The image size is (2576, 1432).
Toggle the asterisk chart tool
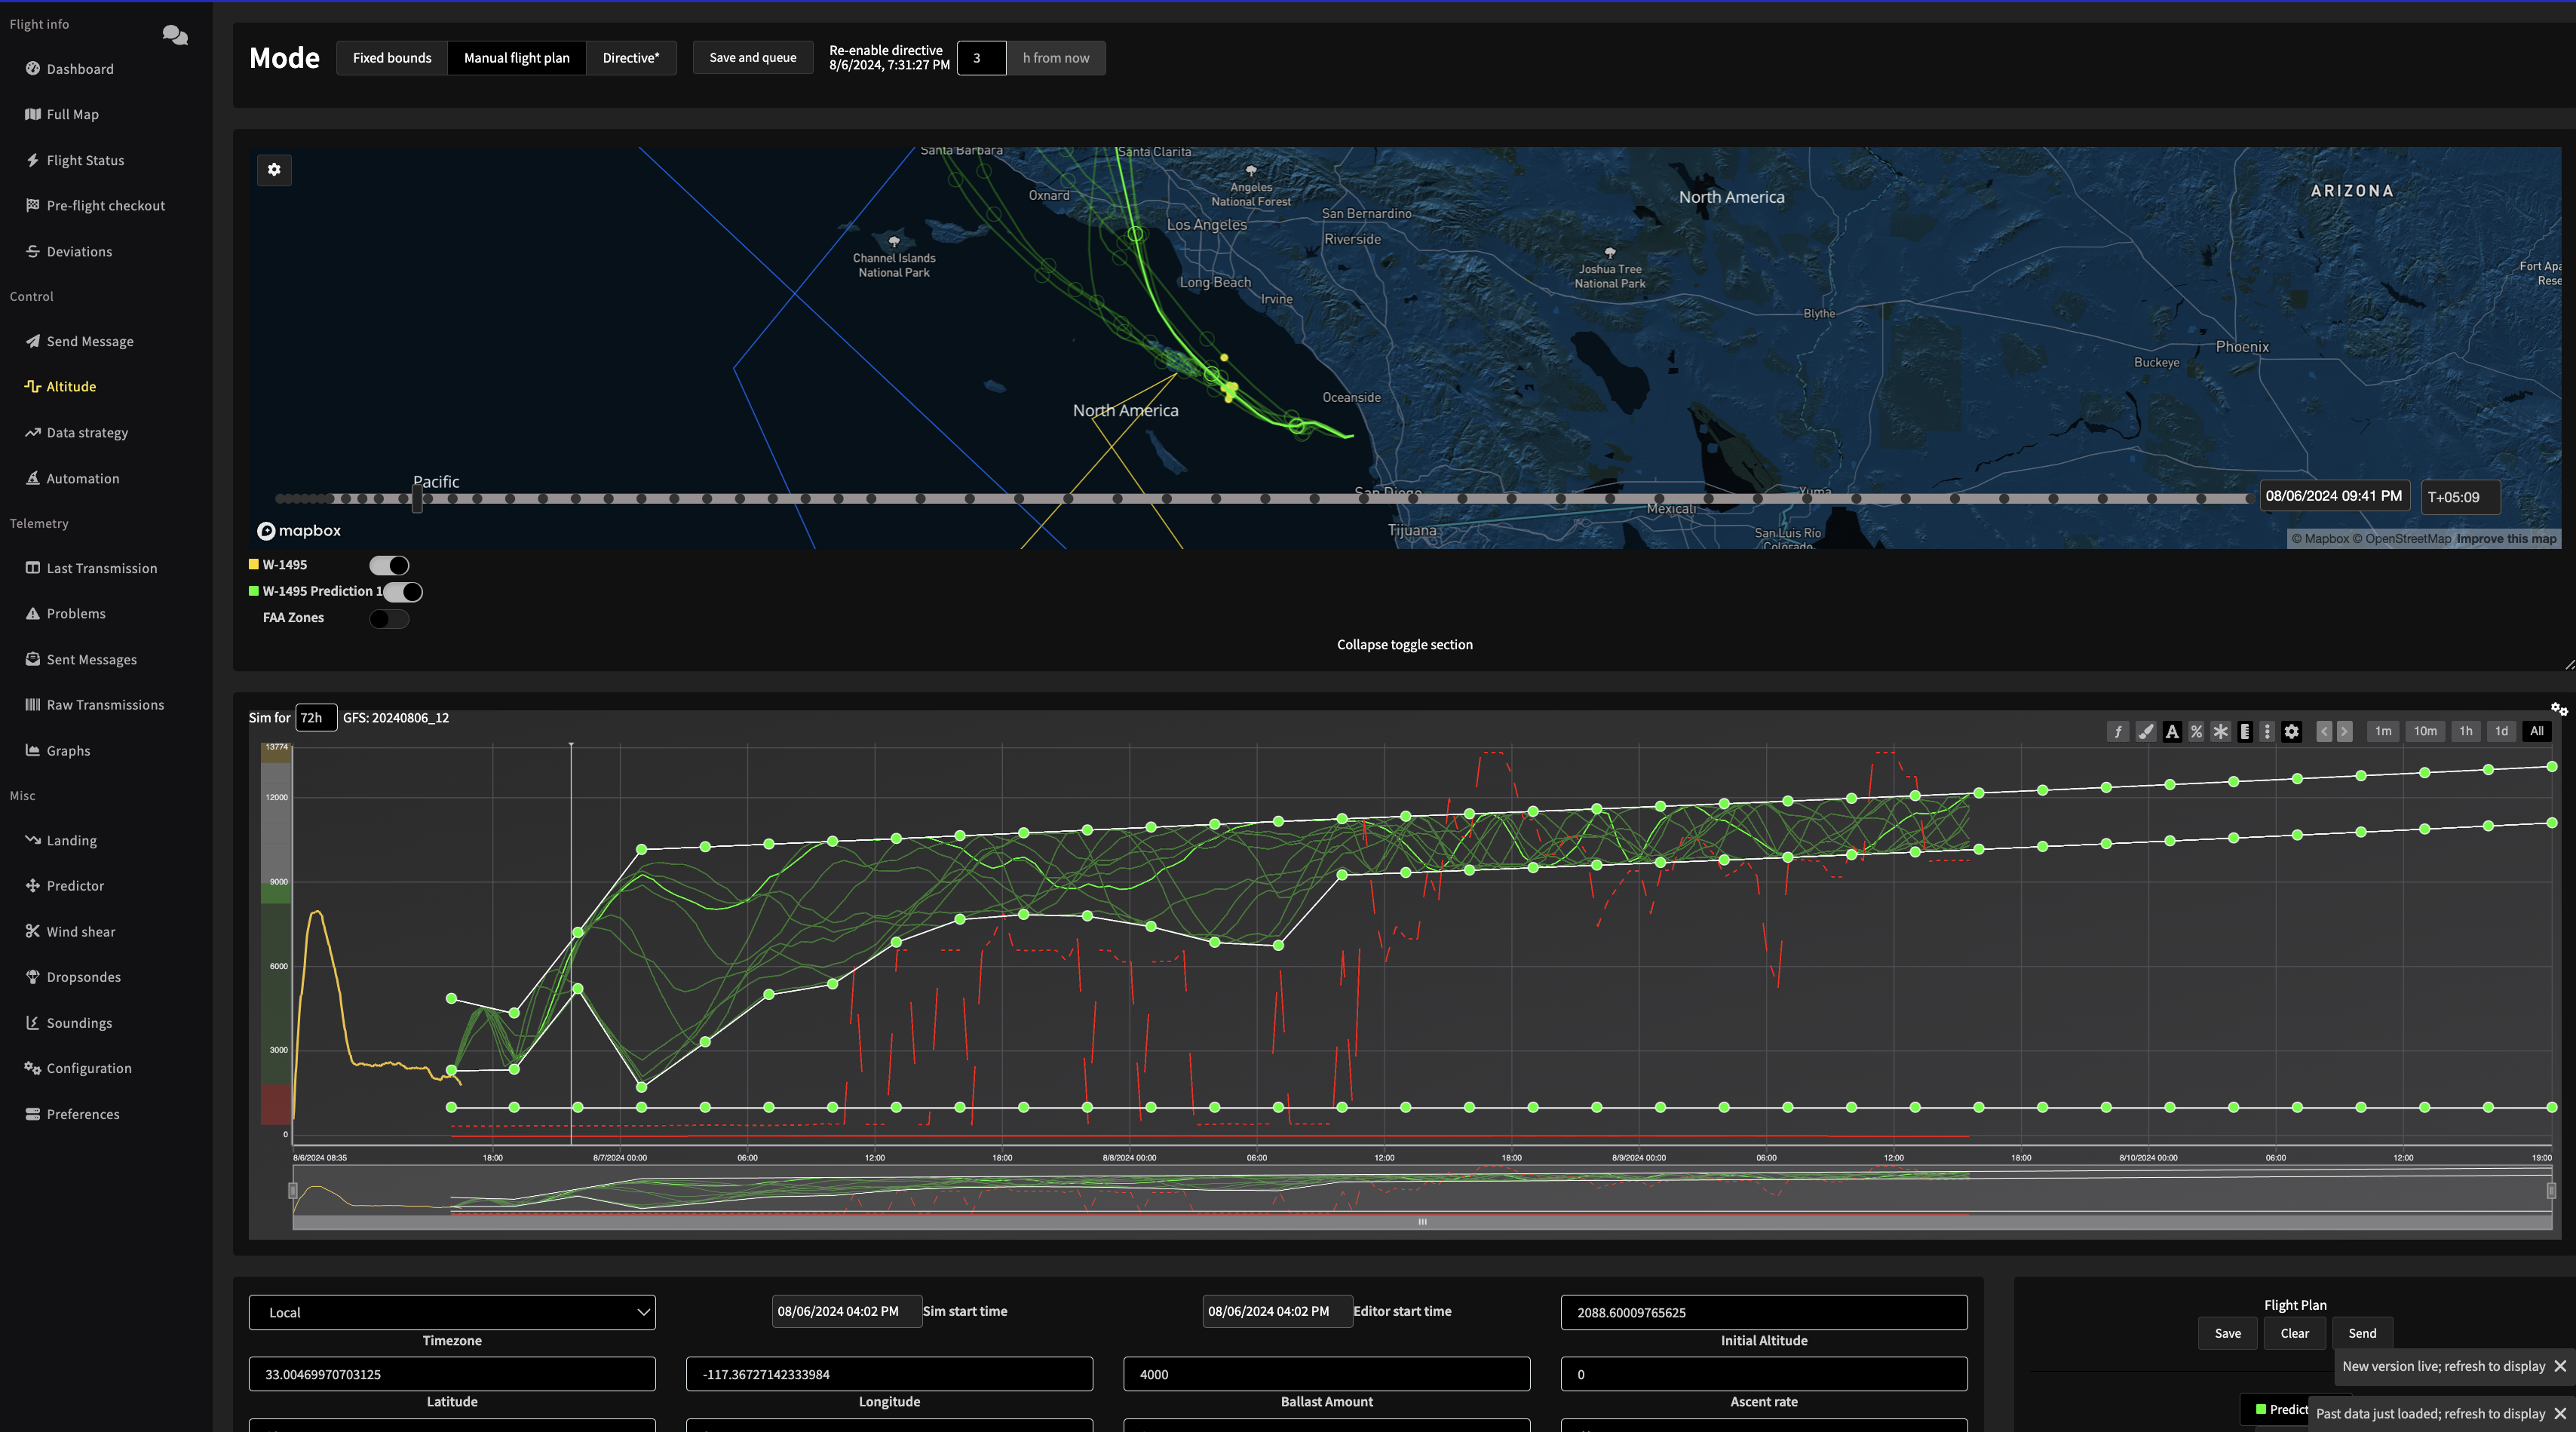[2220, 731]
